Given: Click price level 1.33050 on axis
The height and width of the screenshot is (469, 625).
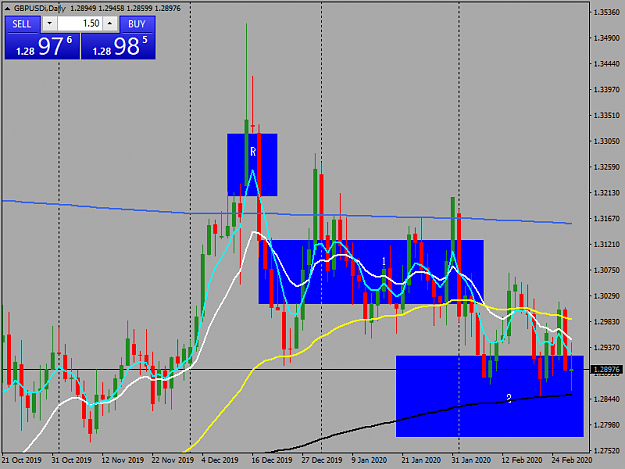Looking at the screenshot, I should pyautogui.click(x=607, y=141).
